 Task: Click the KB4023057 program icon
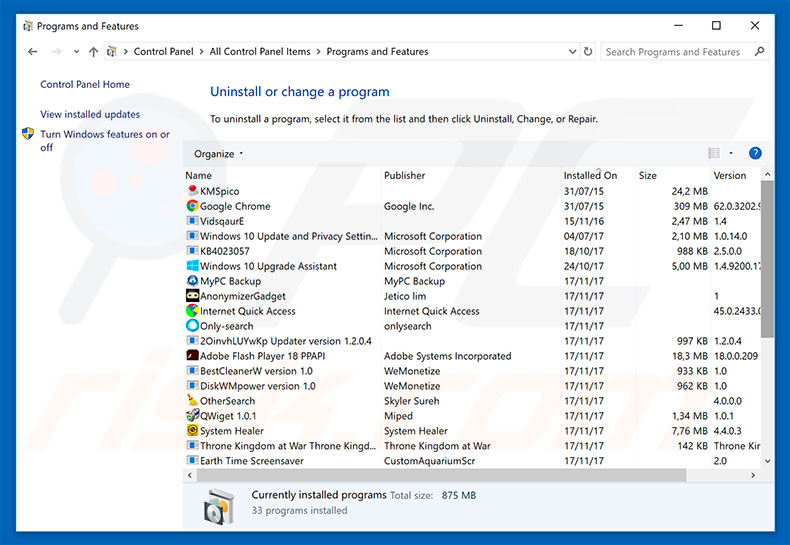[x=192, y=251]
